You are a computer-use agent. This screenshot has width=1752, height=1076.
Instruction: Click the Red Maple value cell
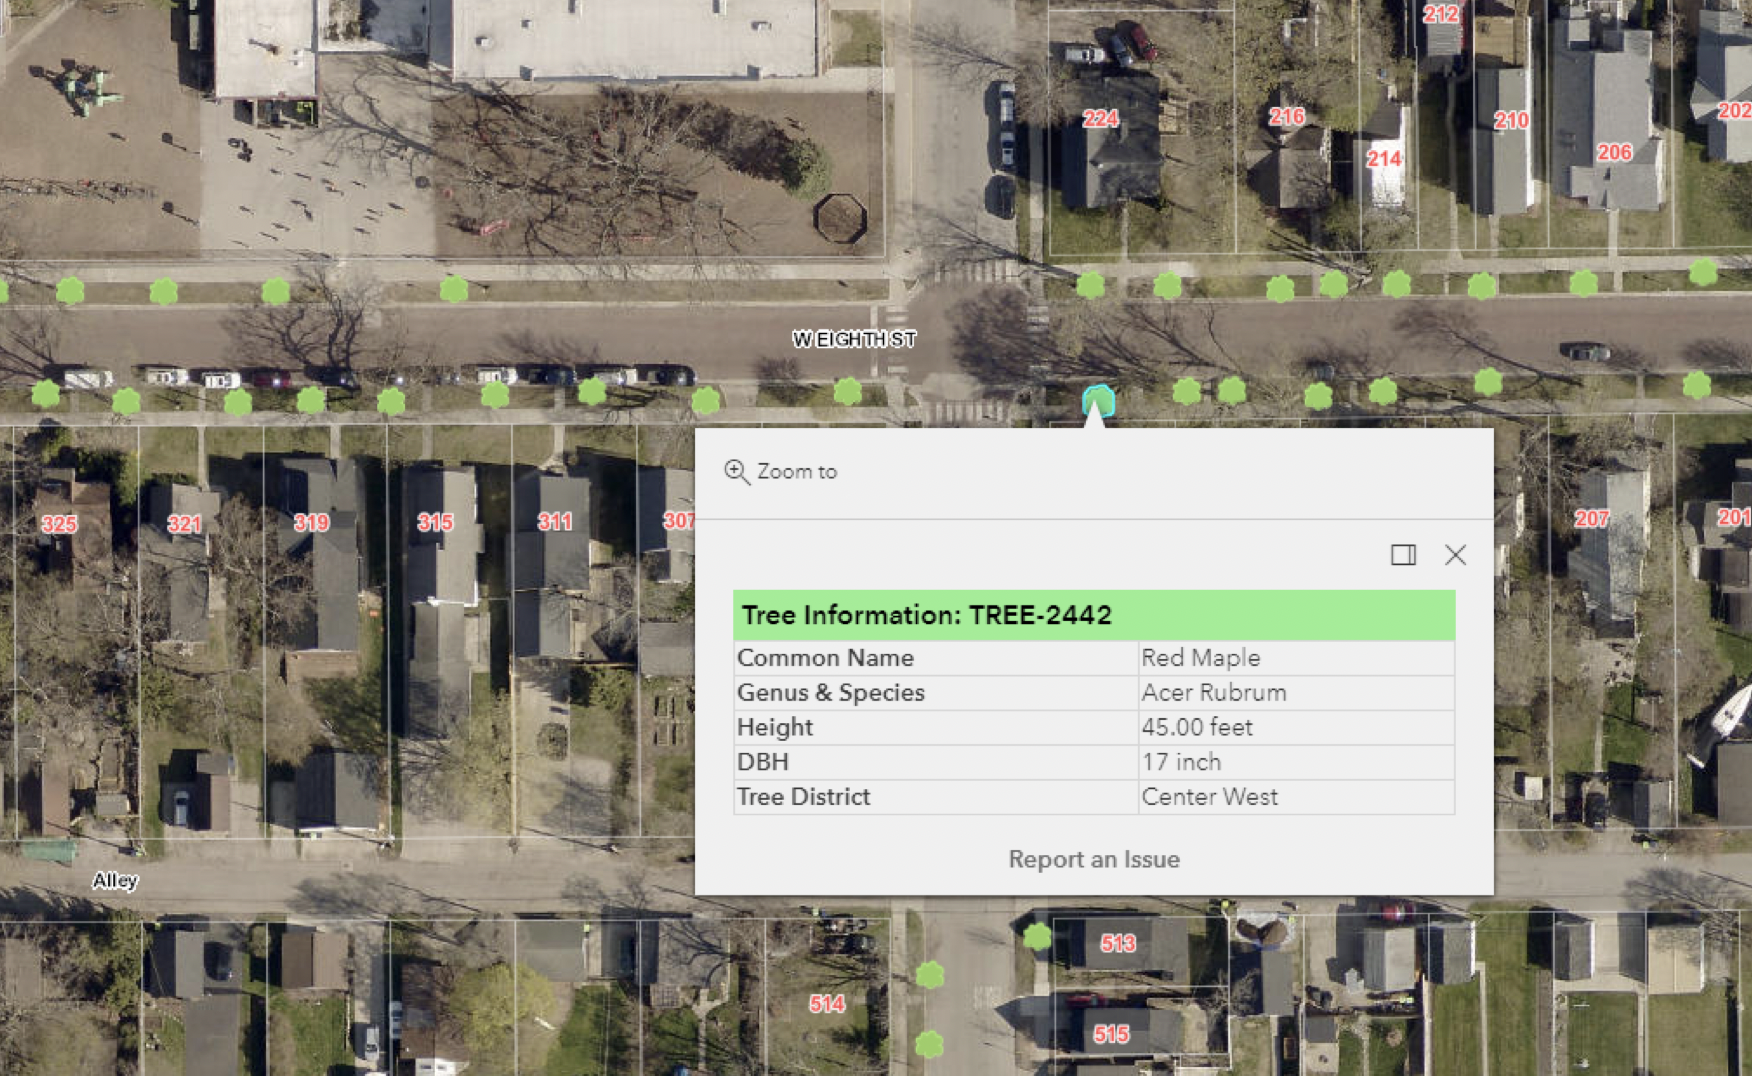click(x=1199, y=657)
